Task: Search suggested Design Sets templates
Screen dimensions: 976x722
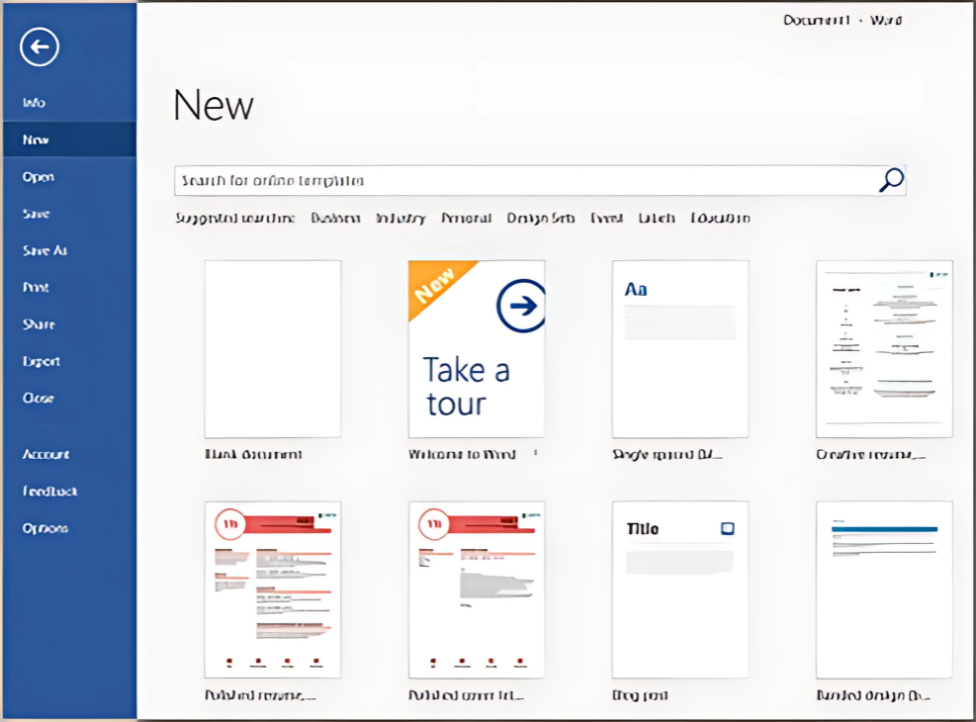Action: tap(540, 218)
